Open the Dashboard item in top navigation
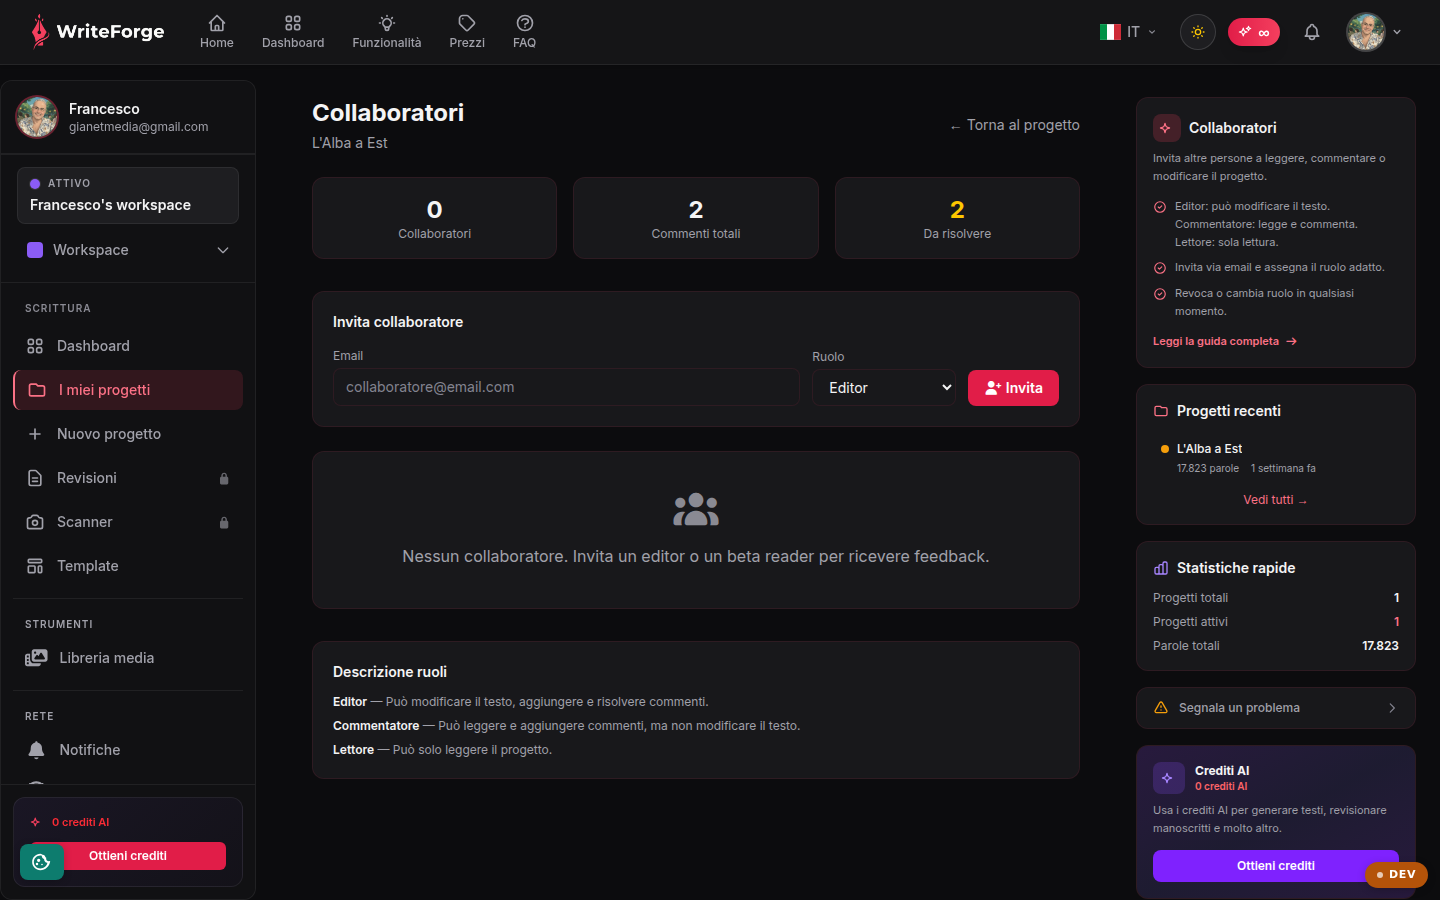Viewport: 1440px width, 900px height. click(x=293, y=32)
